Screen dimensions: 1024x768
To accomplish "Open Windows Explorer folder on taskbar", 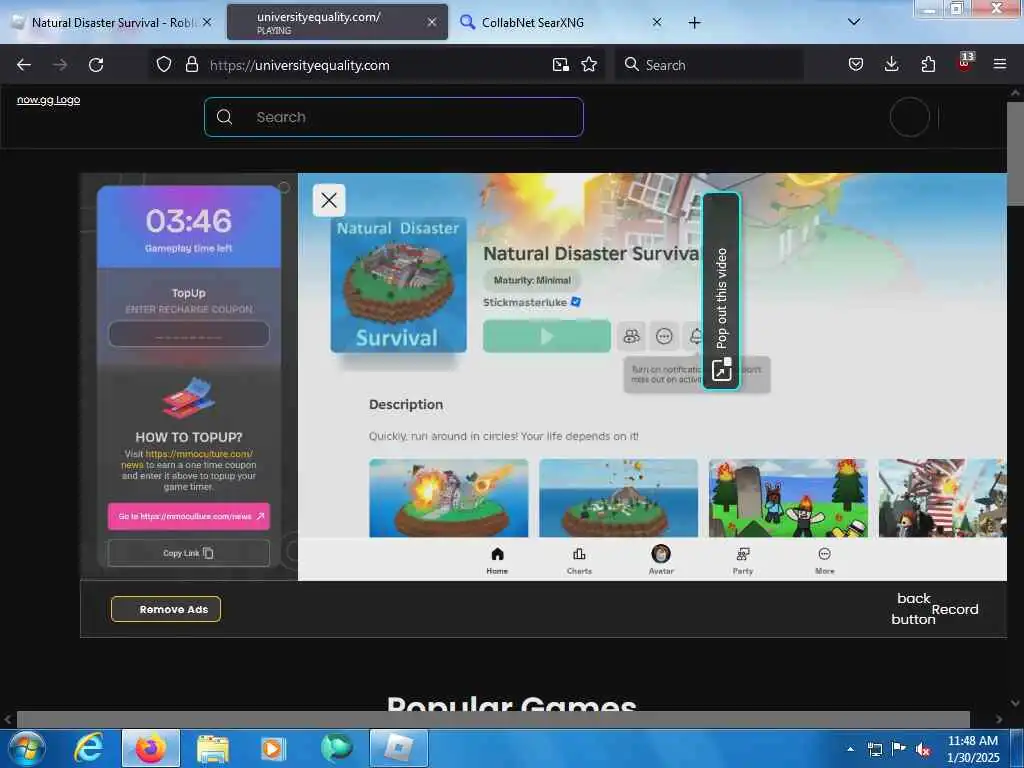I will pos(213,748).
